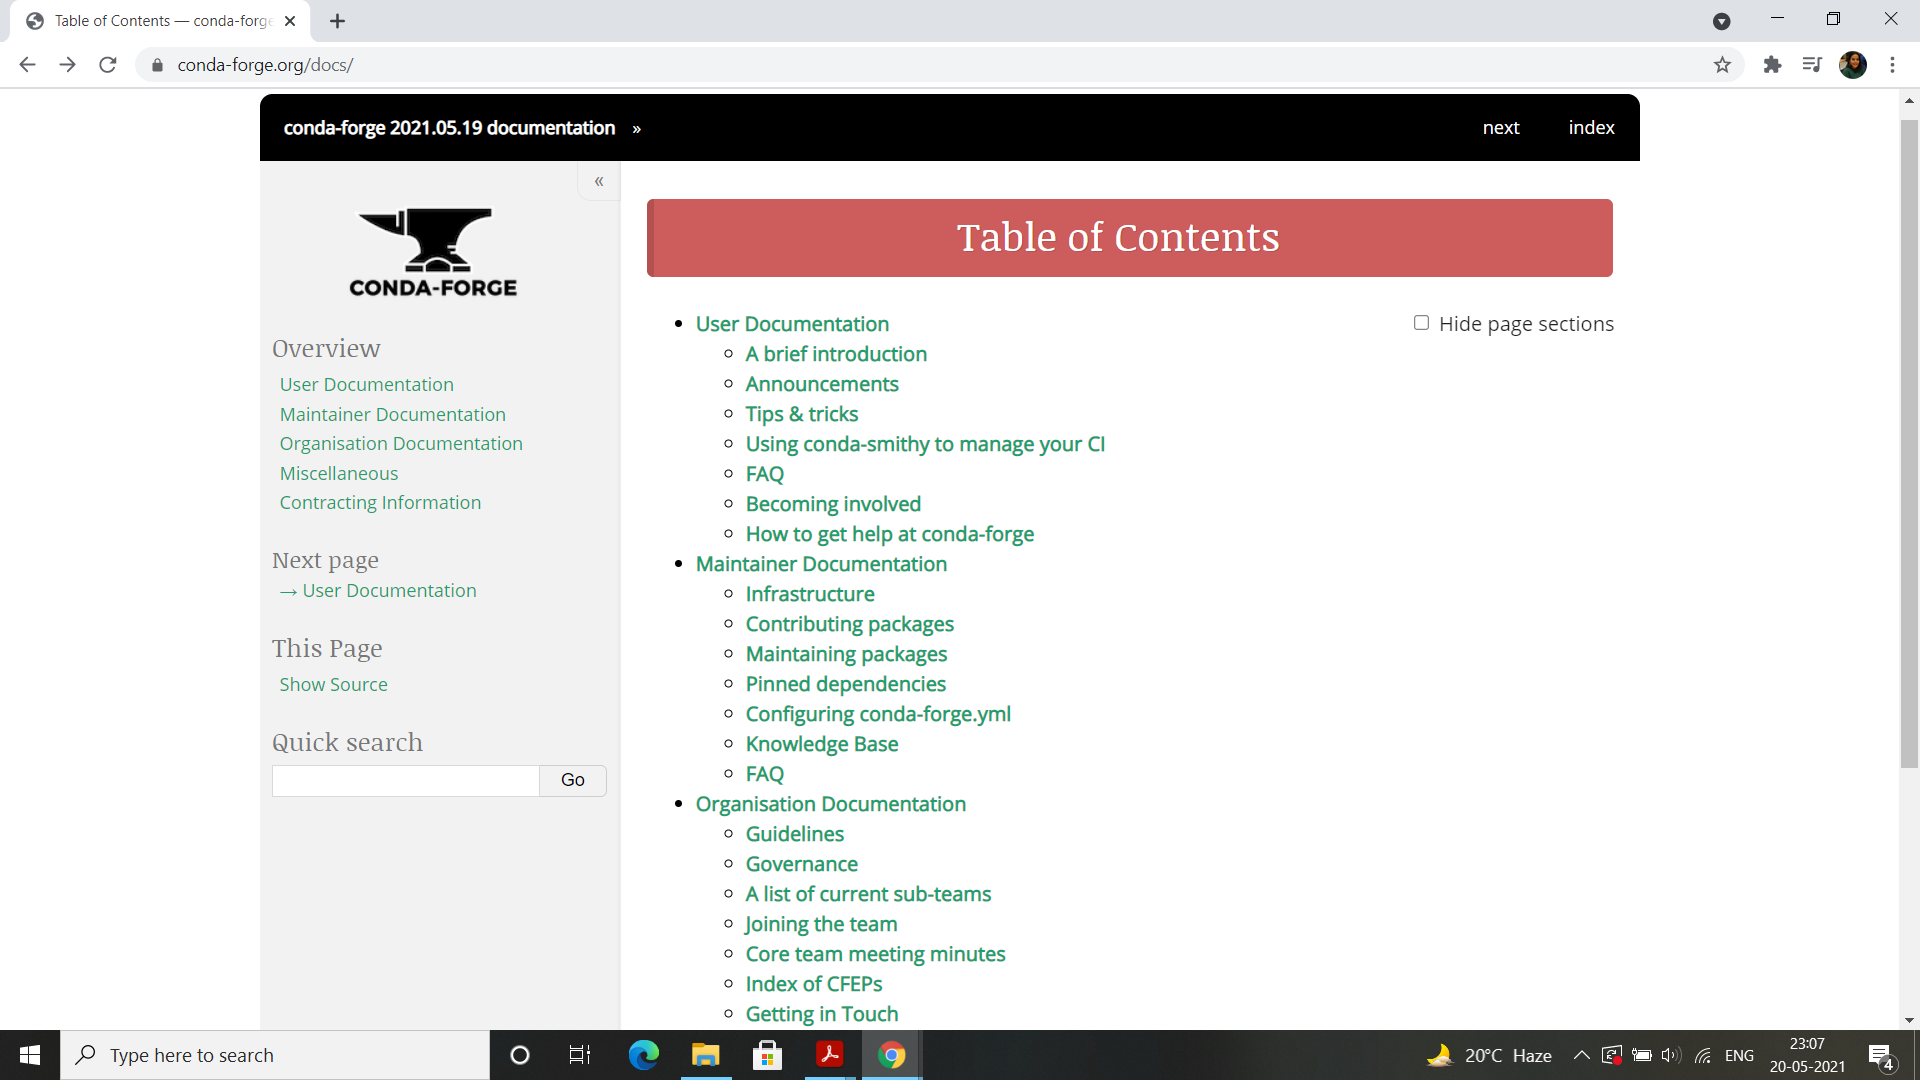Open A brief introduction link

[x=836, y=354]
